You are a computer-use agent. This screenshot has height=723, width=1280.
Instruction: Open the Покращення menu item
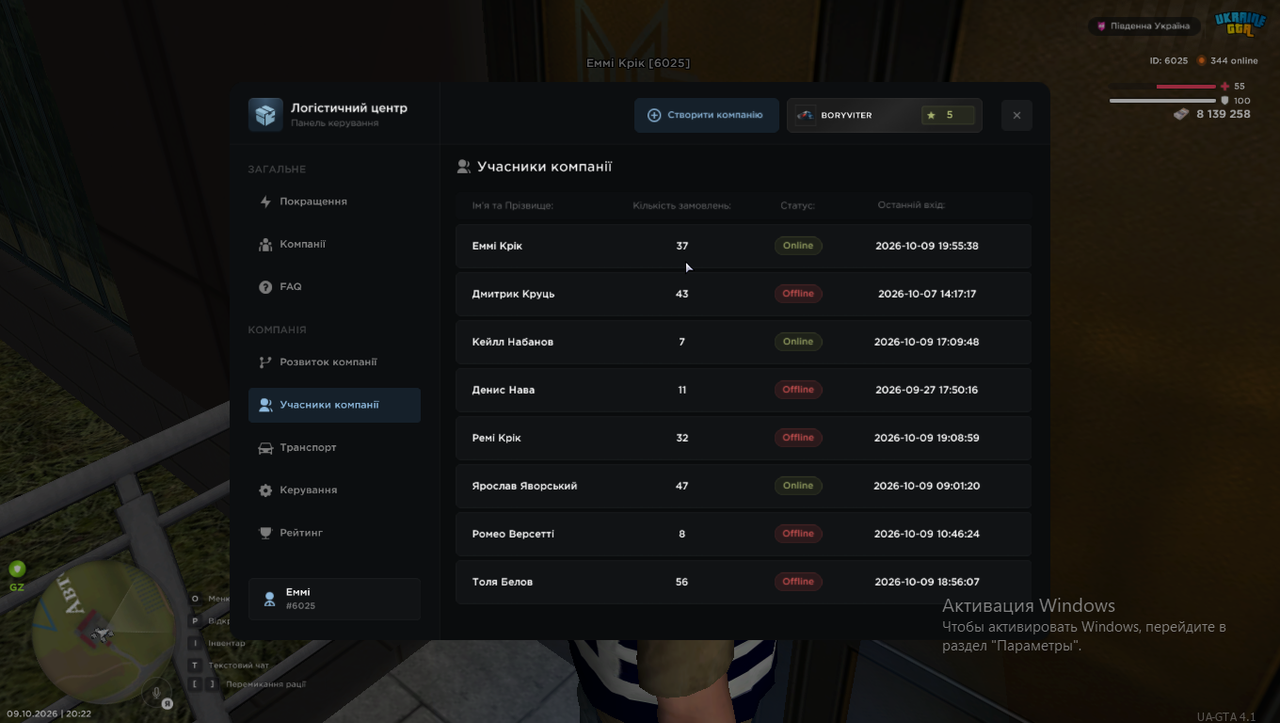(334, 202)
